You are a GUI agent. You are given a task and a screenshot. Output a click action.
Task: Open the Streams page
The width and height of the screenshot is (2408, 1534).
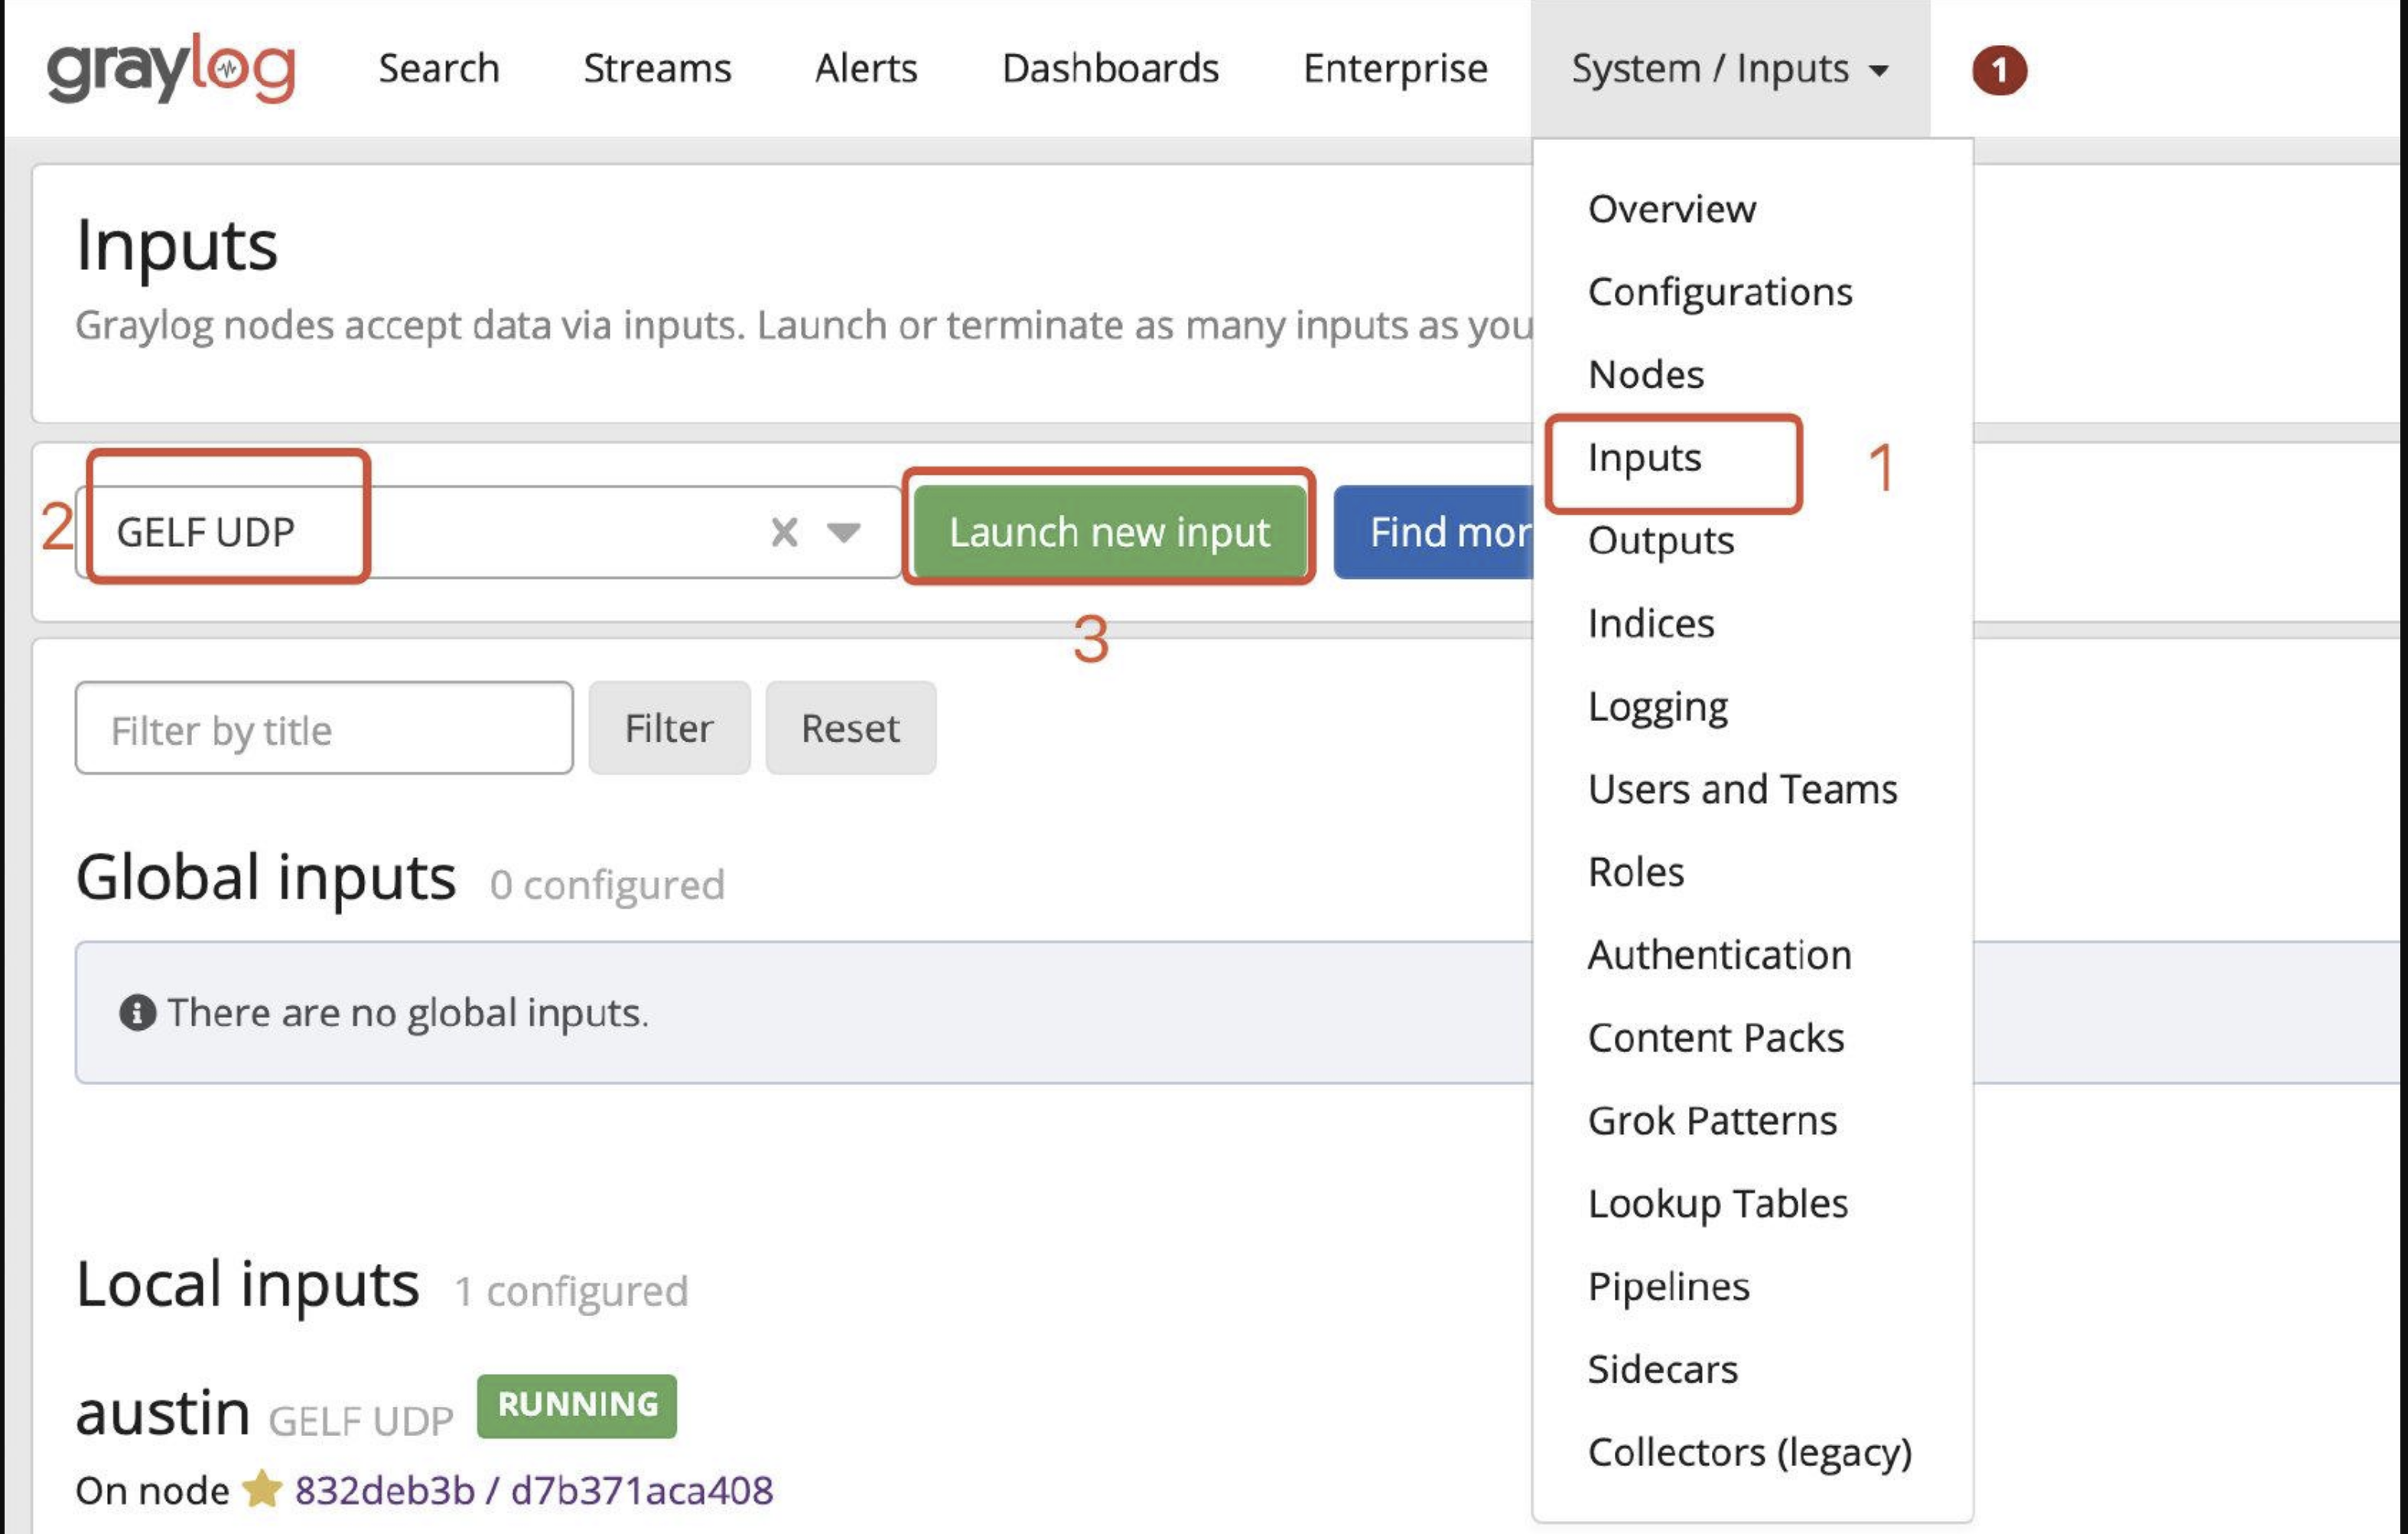click(657, 68)
